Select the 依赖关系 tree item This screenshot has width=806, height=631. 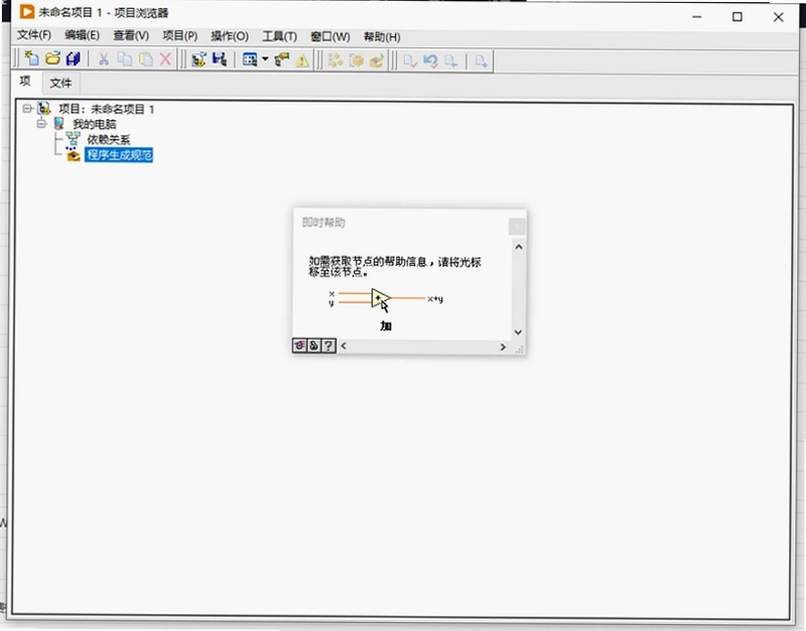108,140
